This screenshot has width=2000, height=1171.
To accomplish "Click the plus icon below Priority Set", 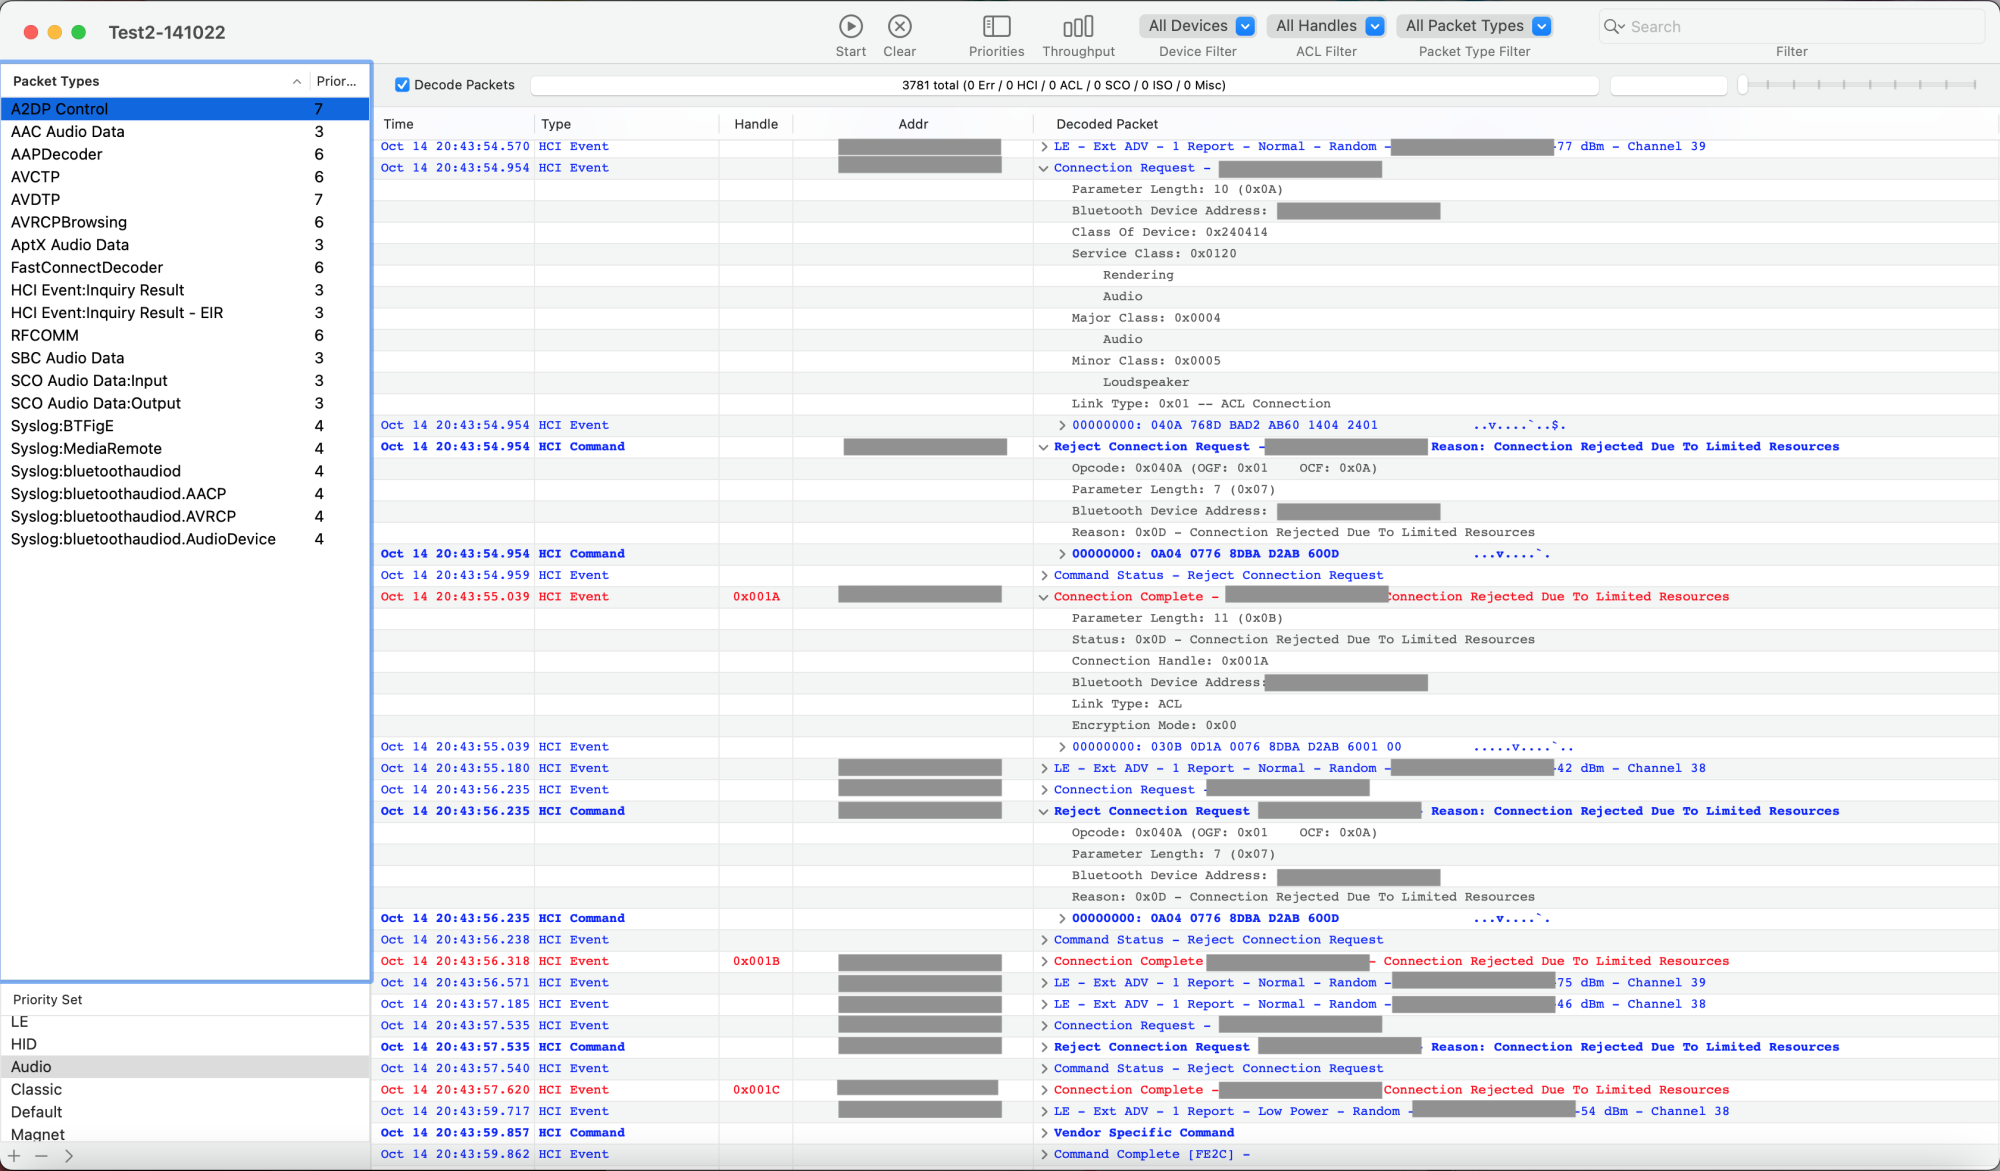I will [x=14, y=1155].
